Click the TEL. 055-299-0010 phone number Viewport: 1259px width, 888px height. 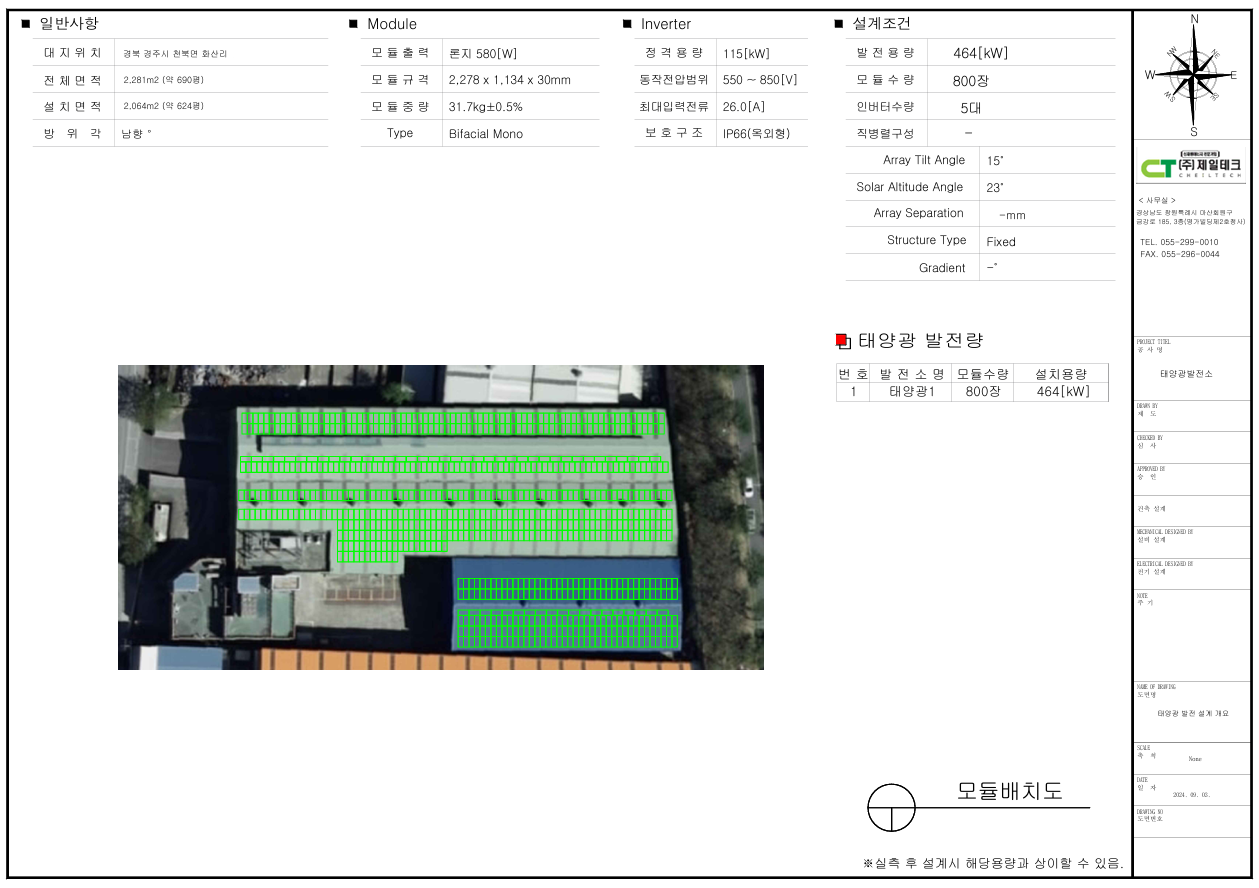coord(1179,242)
